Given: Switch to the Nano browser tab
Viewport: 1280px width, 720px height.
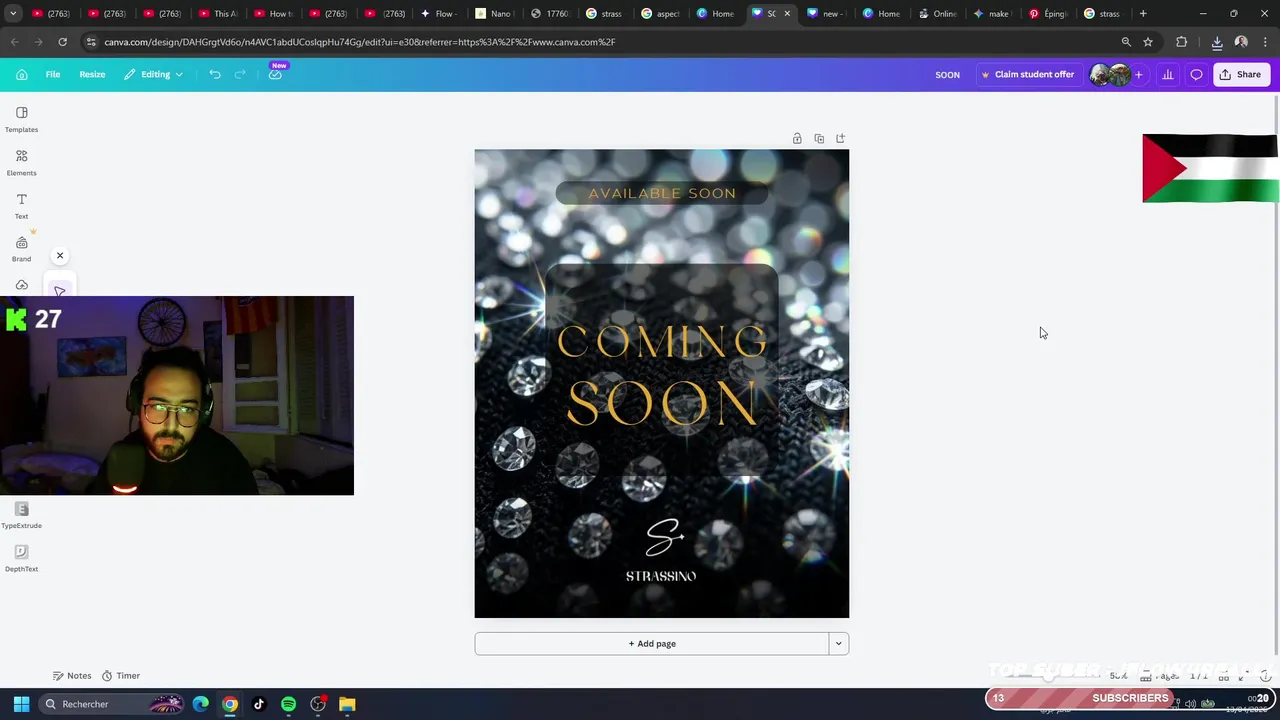Looking at the screenshot, I should [x=493, y=14].
